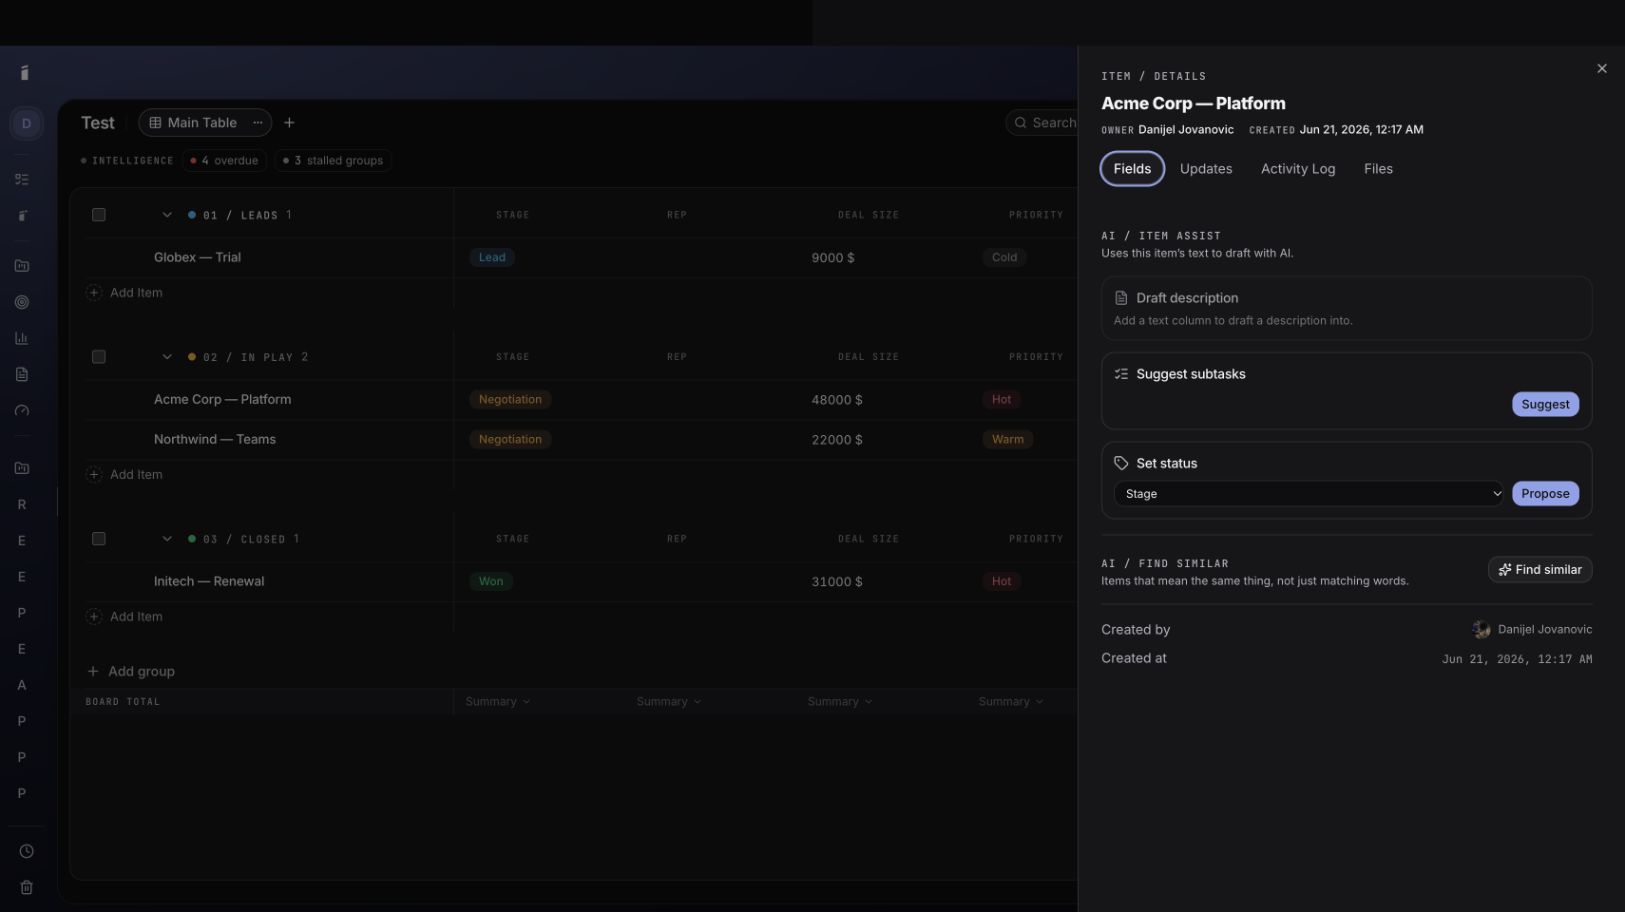Open the target goals icon in sidebar
The height and width of the screenshot is (912, 1625).
[22, 302]
